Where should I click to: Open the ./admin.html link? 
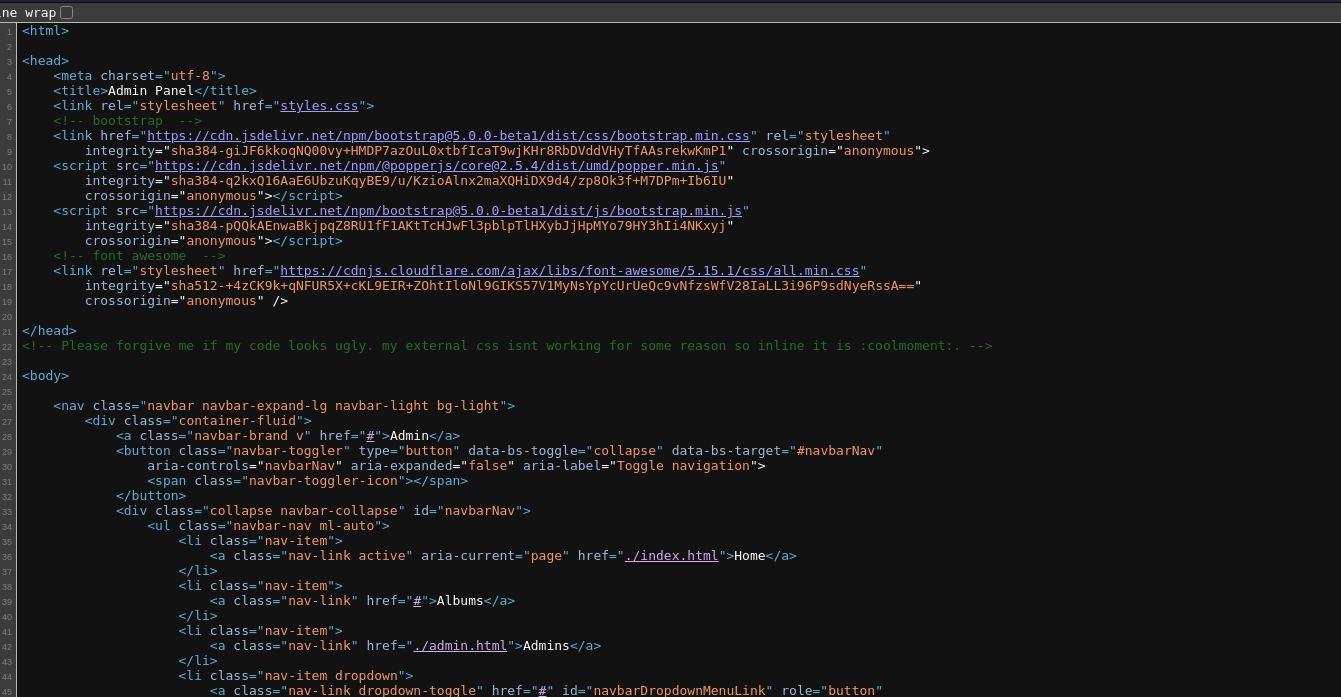tap(460, 645)
